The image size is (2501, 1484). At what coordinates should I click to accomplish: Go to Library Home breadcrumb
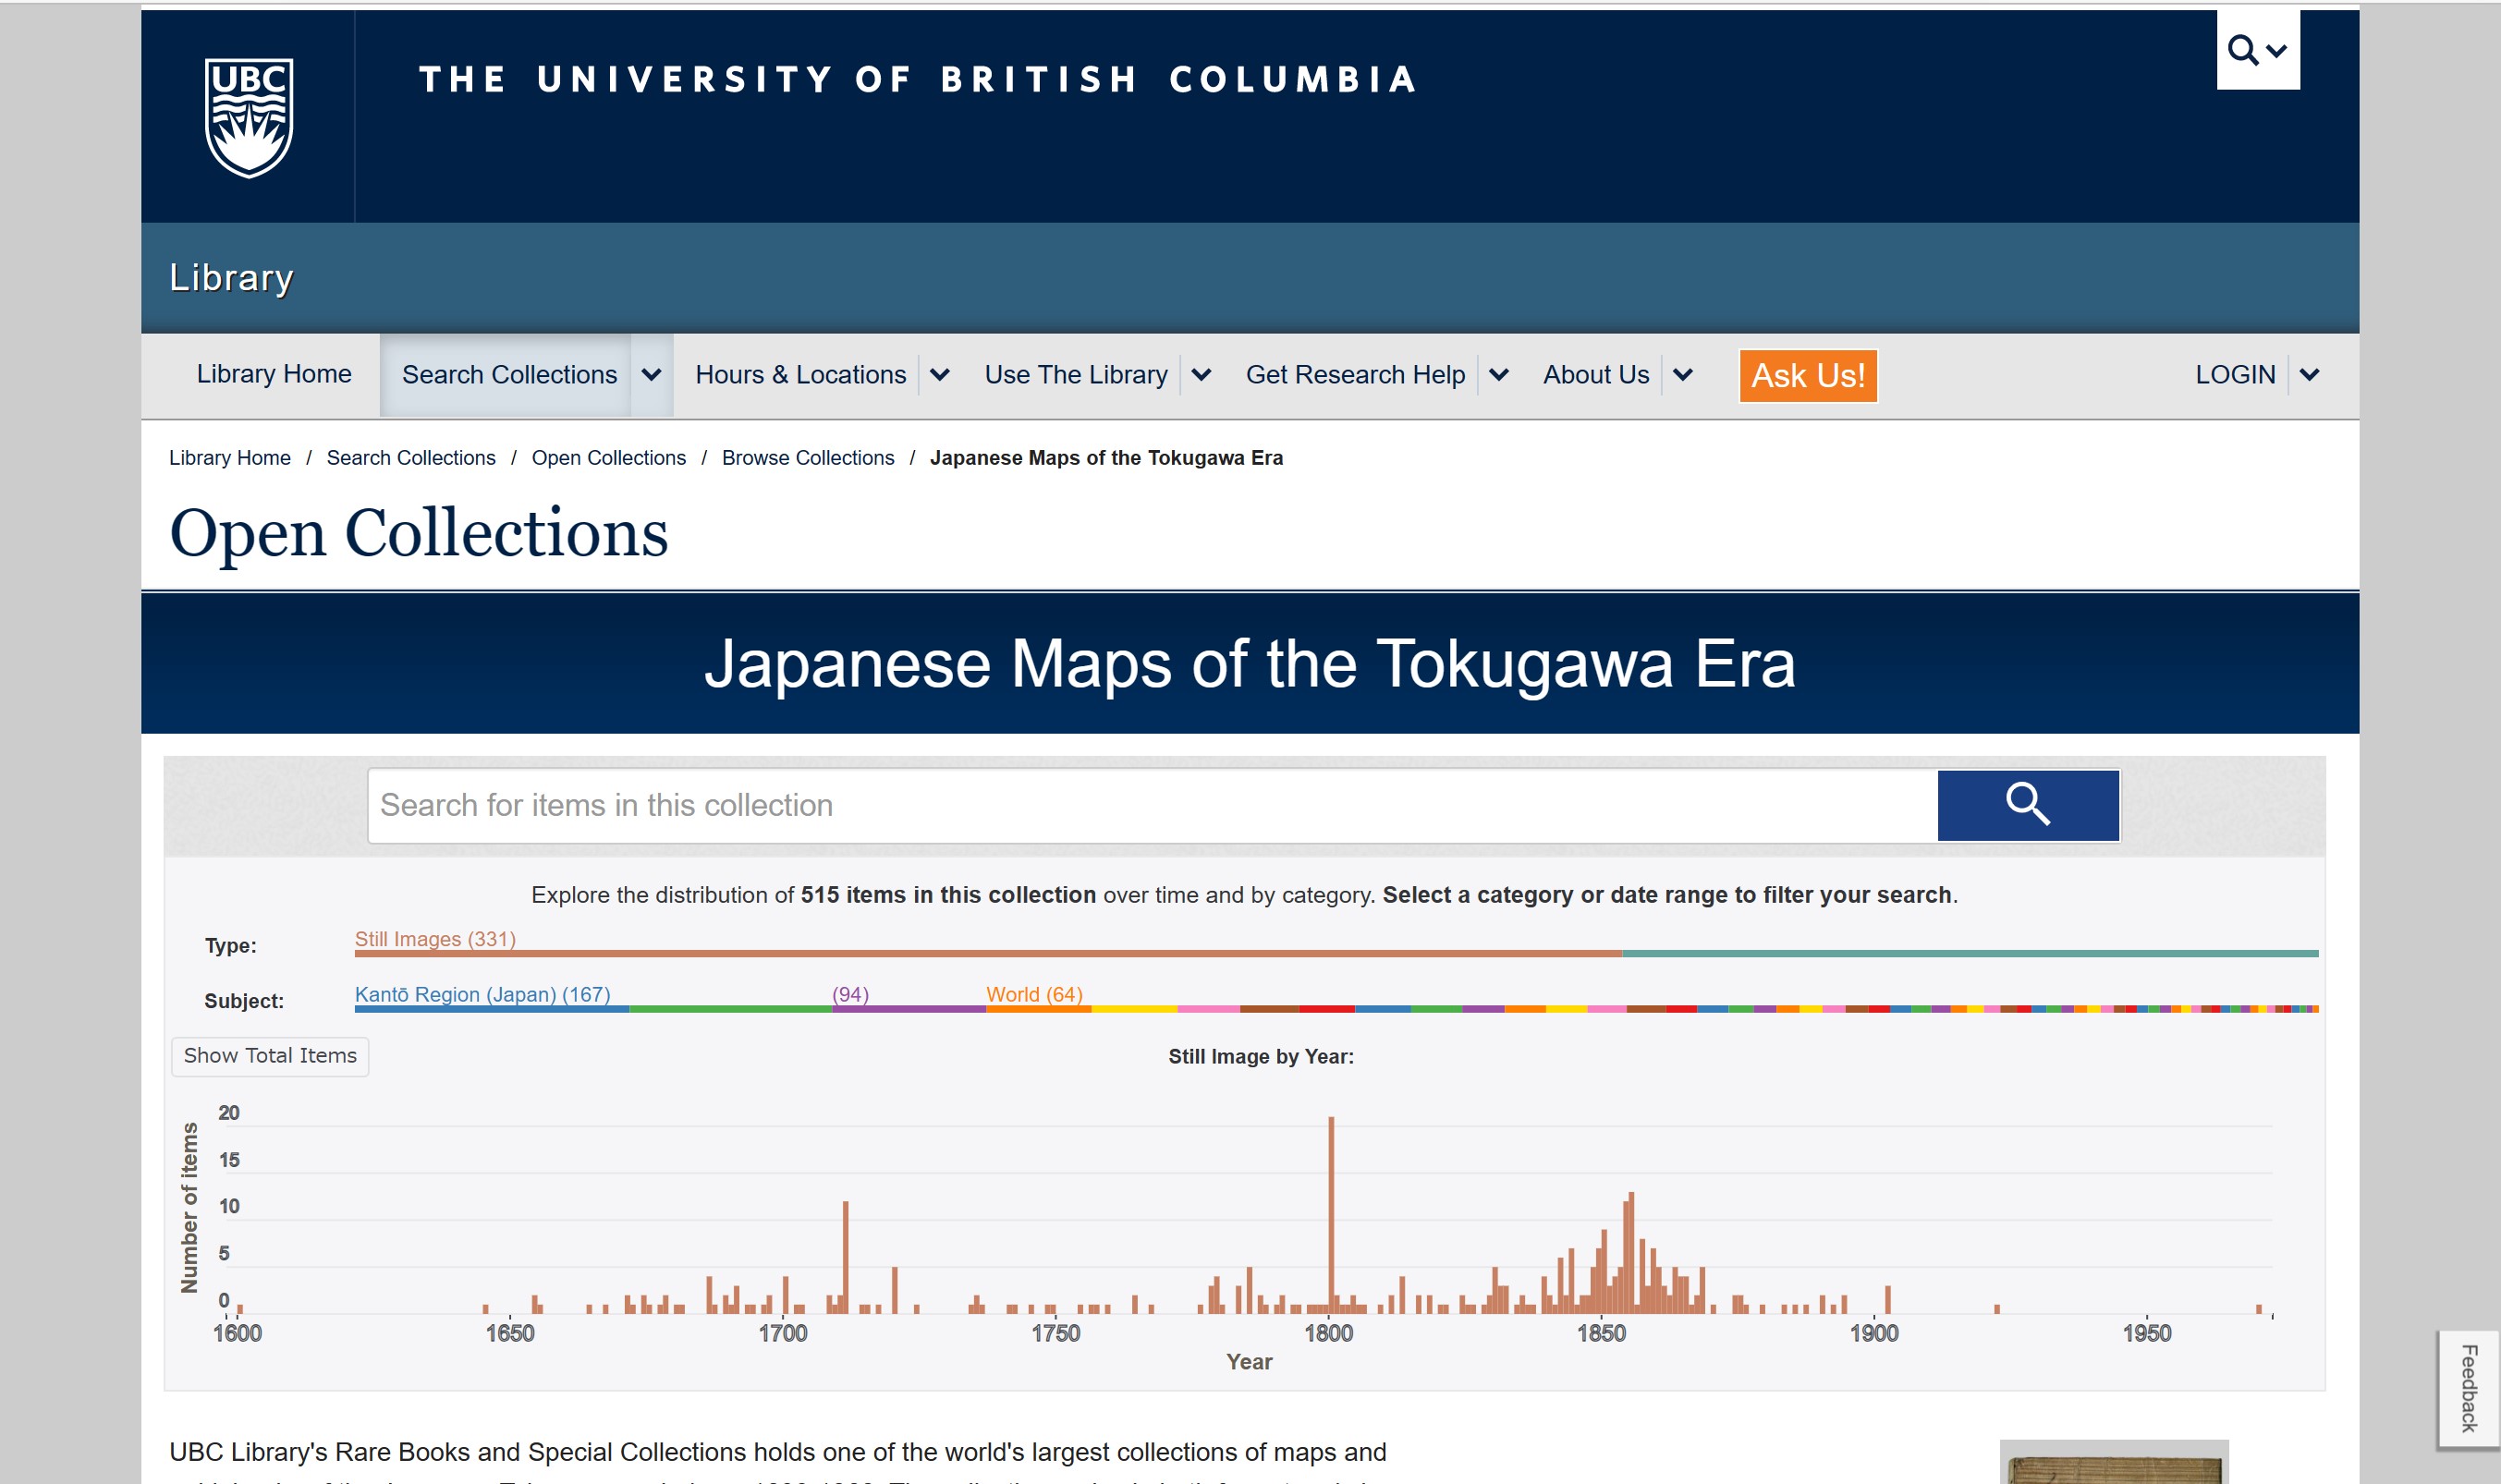click(x=229, y=458)
